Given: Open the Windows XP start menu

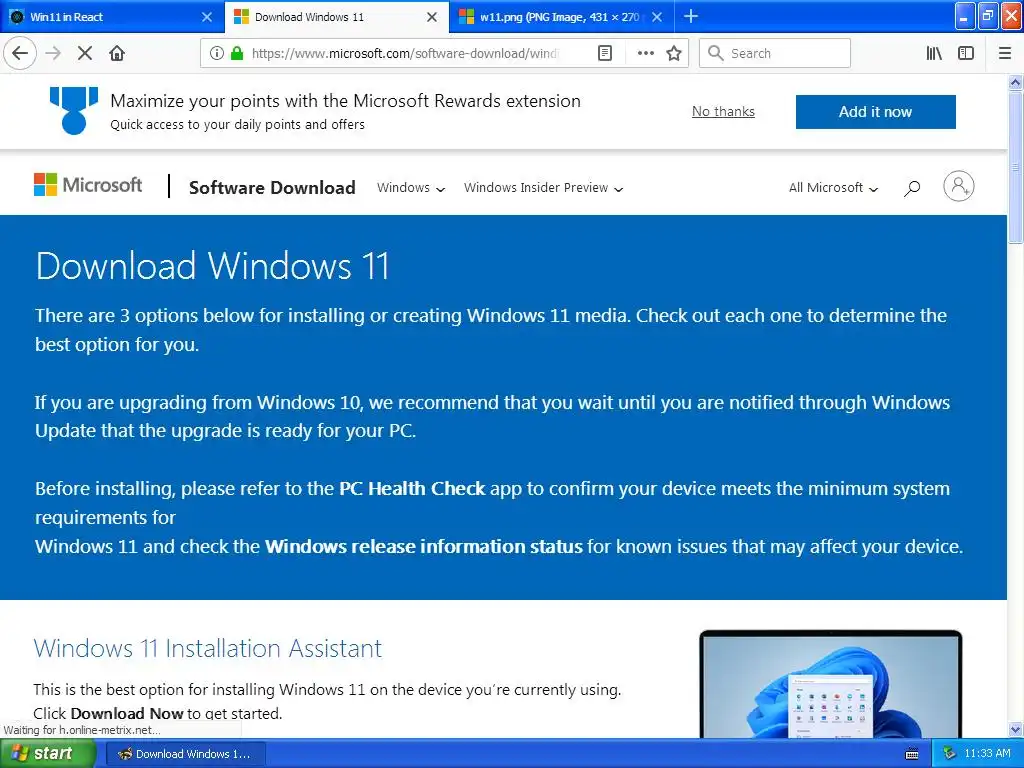Looking at the screenshot, I should click(46, 754).
